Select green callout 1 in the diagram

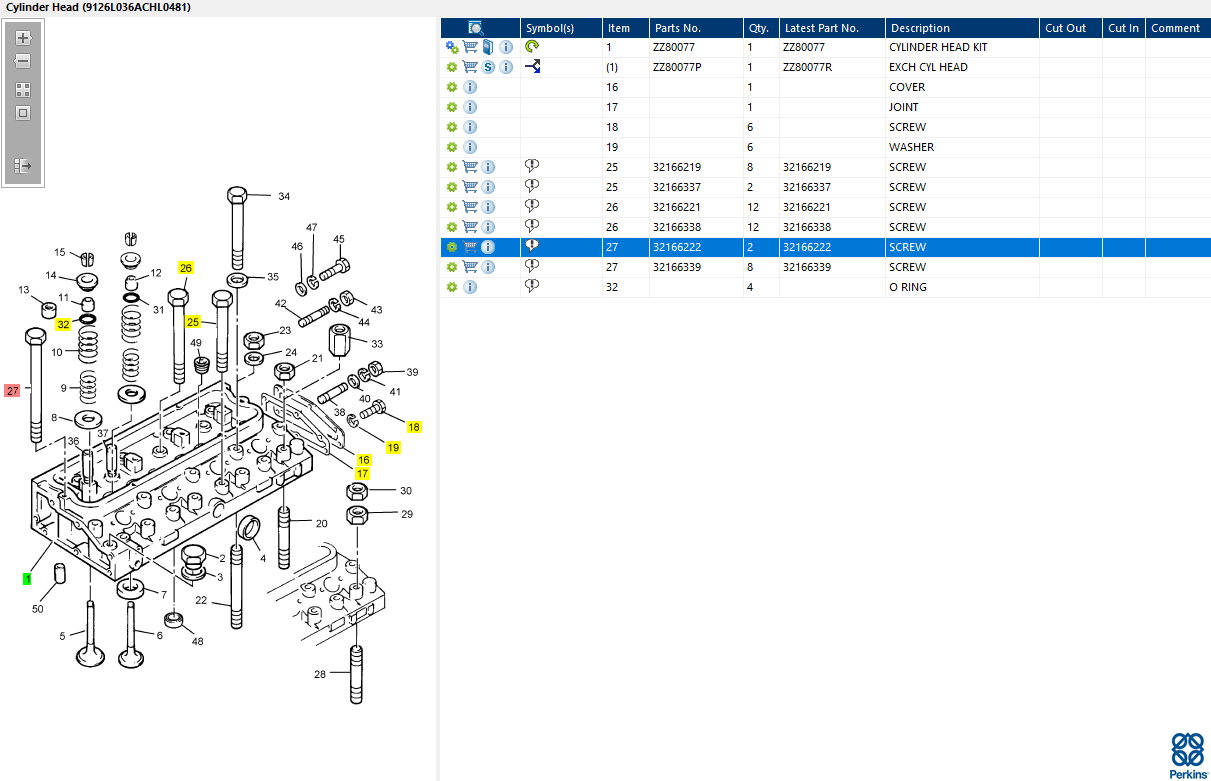tap(27, 579)
